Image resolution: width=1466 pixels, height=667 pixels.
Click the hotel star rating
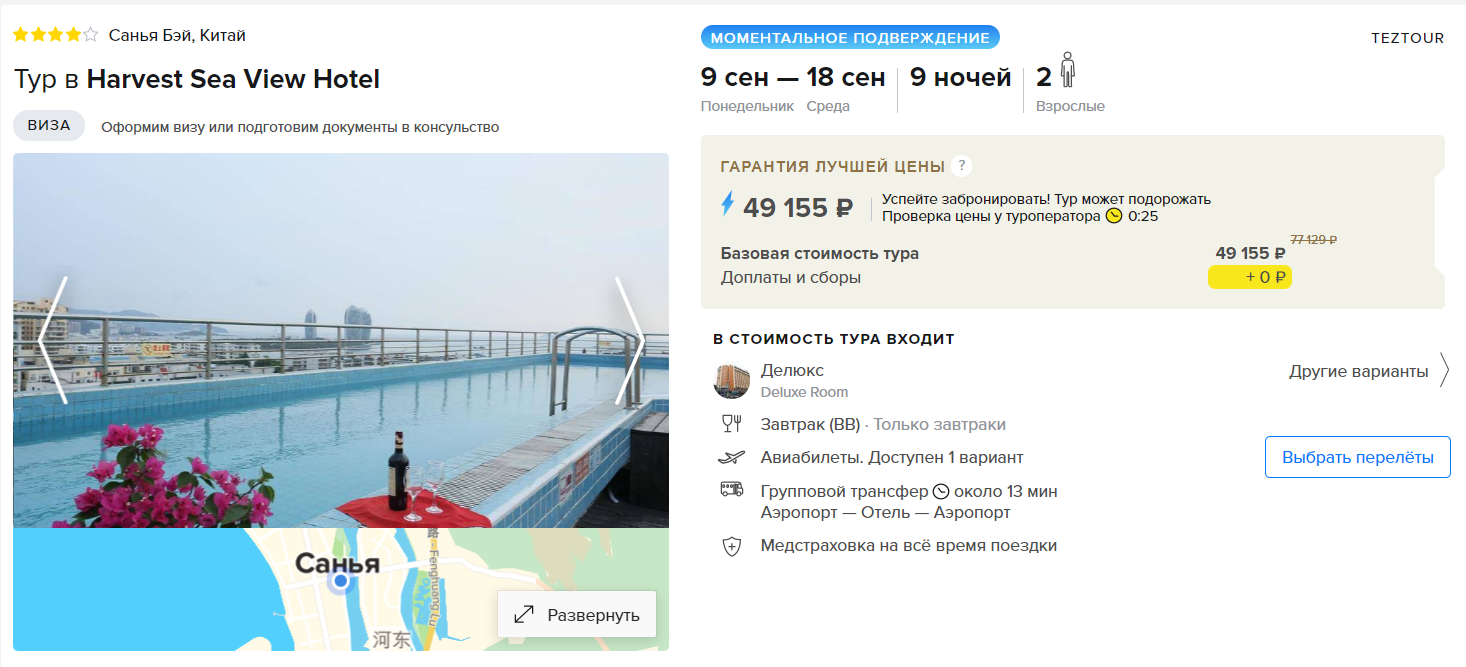point(55,35)
